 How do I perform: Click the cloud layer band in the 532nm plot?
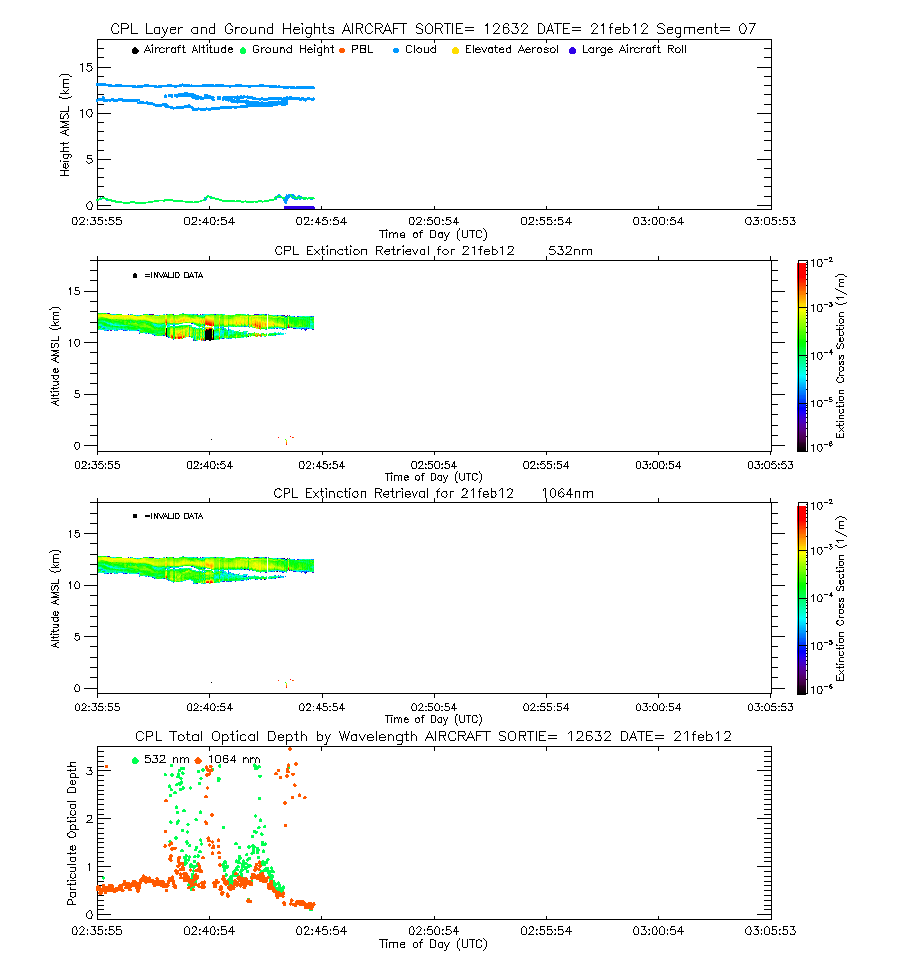pos(206,324)
